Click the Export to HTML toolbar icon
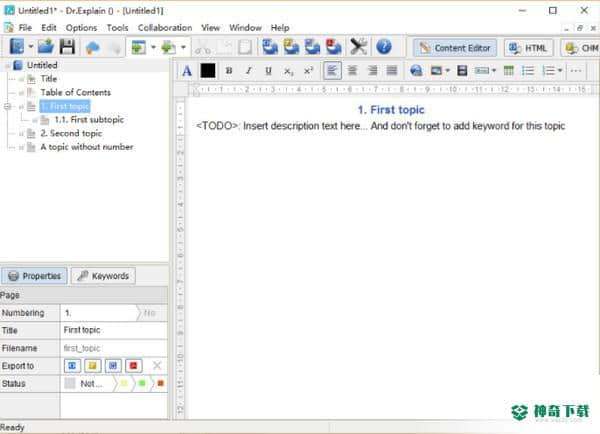Viewport: 600px width, 434px height. coord(270,47)
